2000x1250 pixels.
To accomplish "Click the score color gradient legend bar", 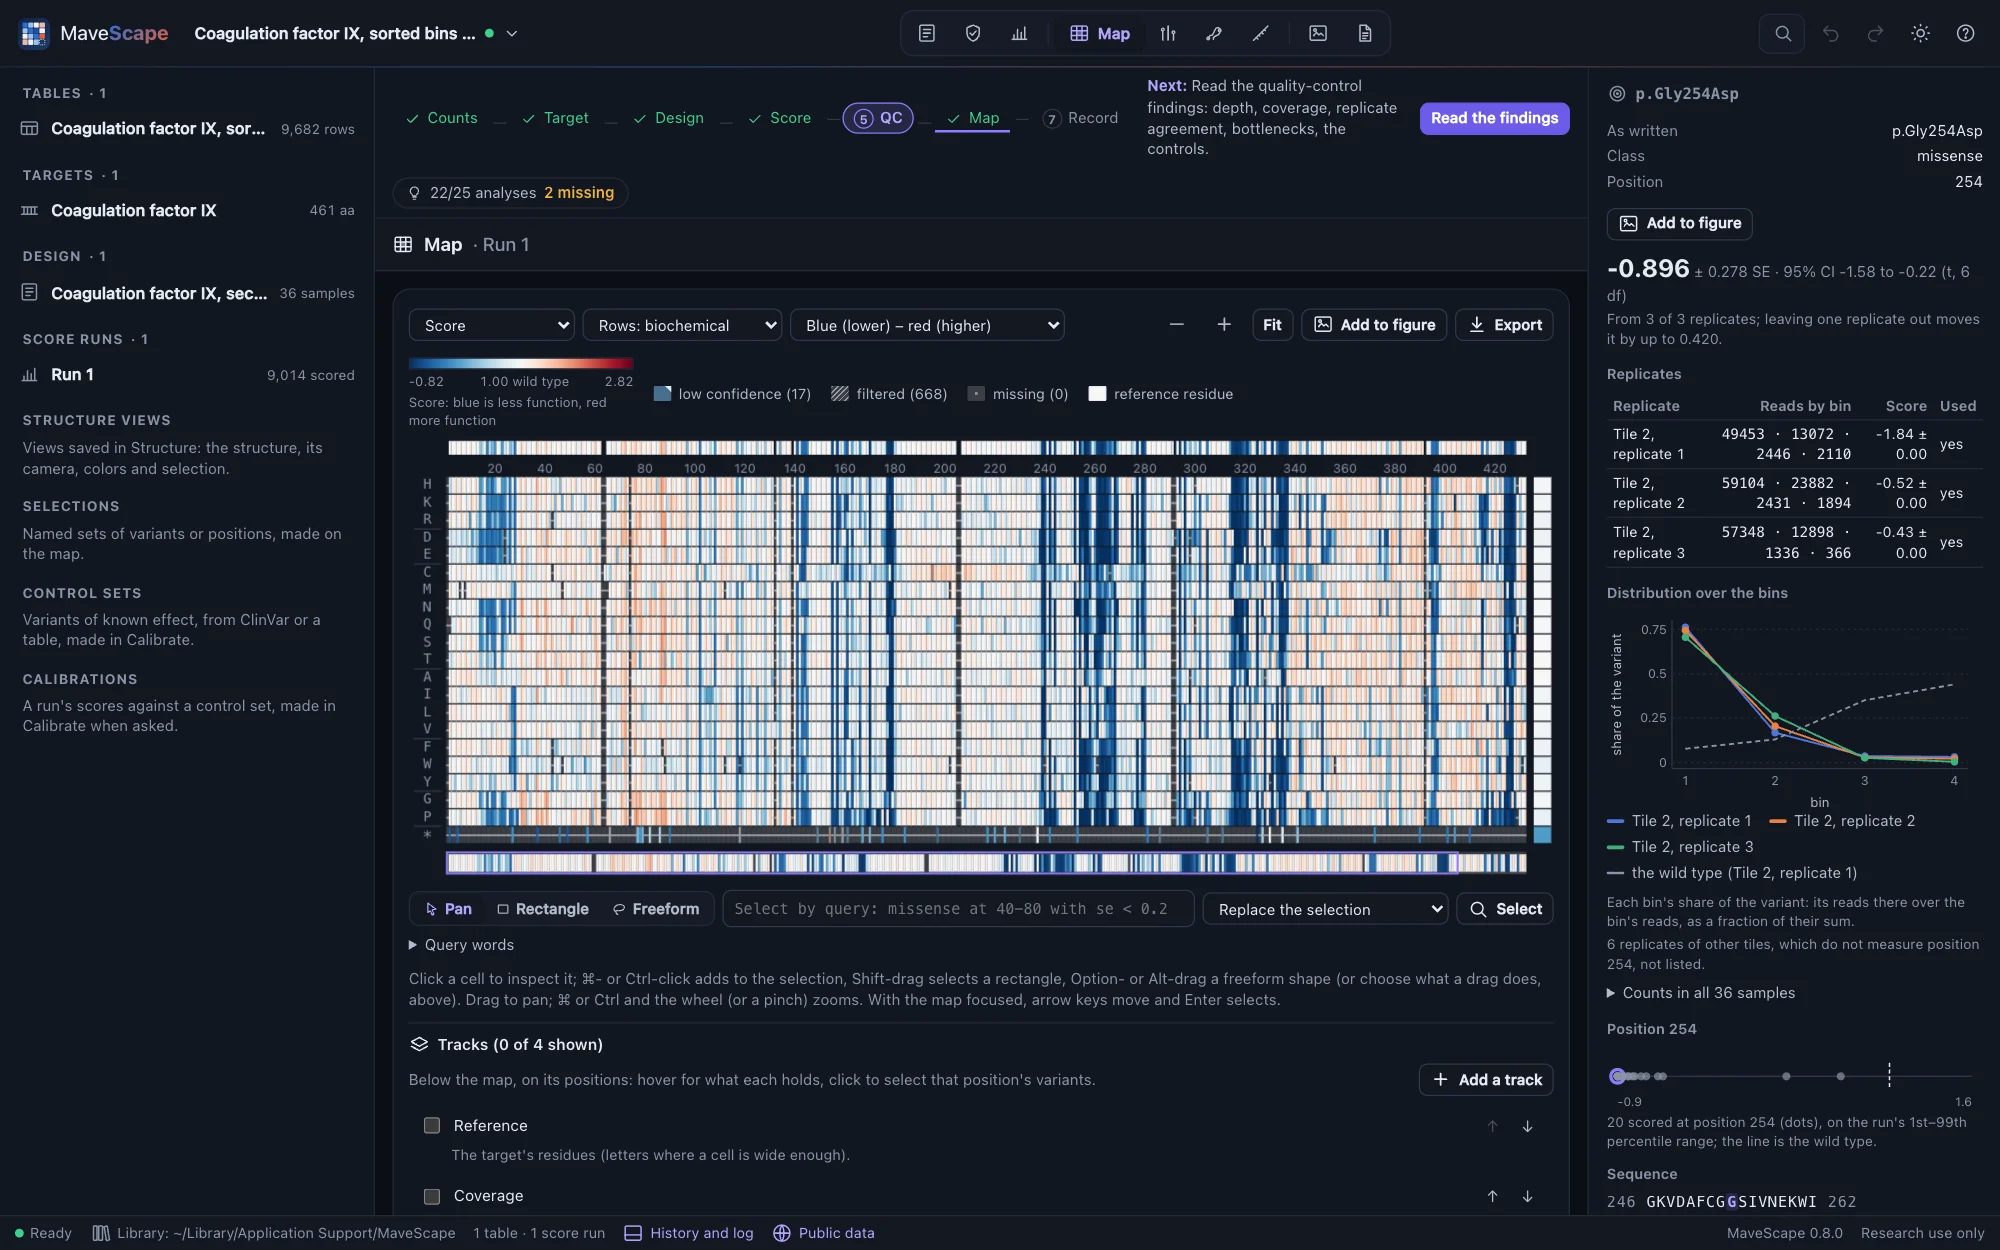I will pos(521,363).
